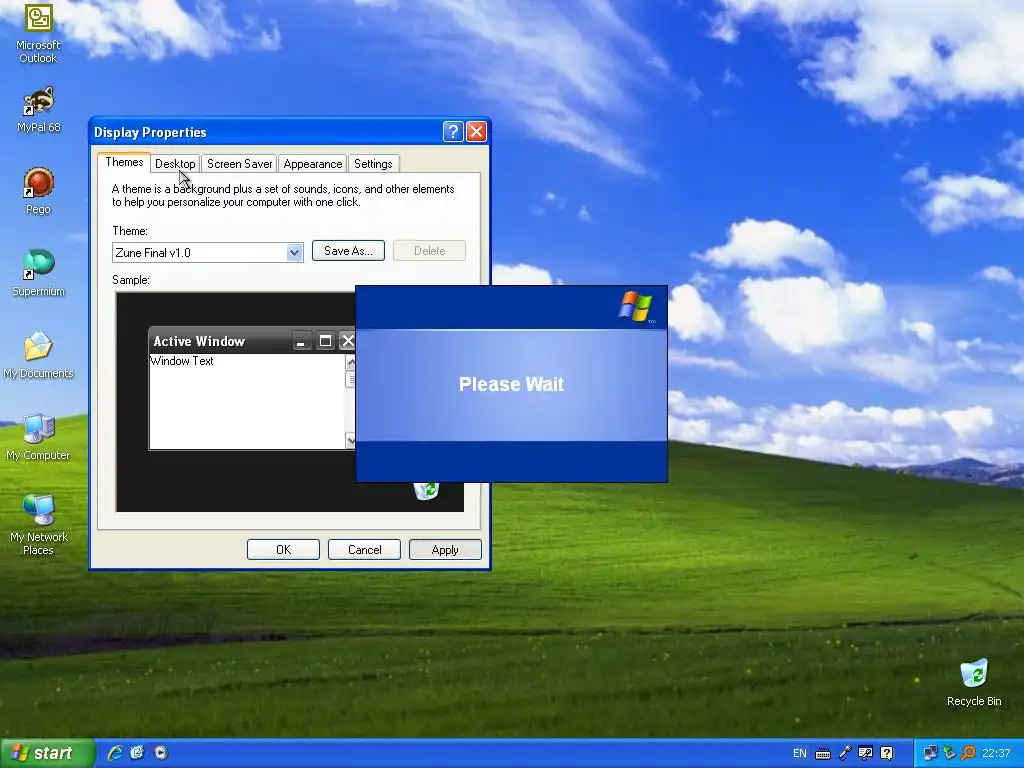Viewport: 1024px width, 768px height.
Task: Click the Display Properties help question button
Action: (x=453, y=132)
